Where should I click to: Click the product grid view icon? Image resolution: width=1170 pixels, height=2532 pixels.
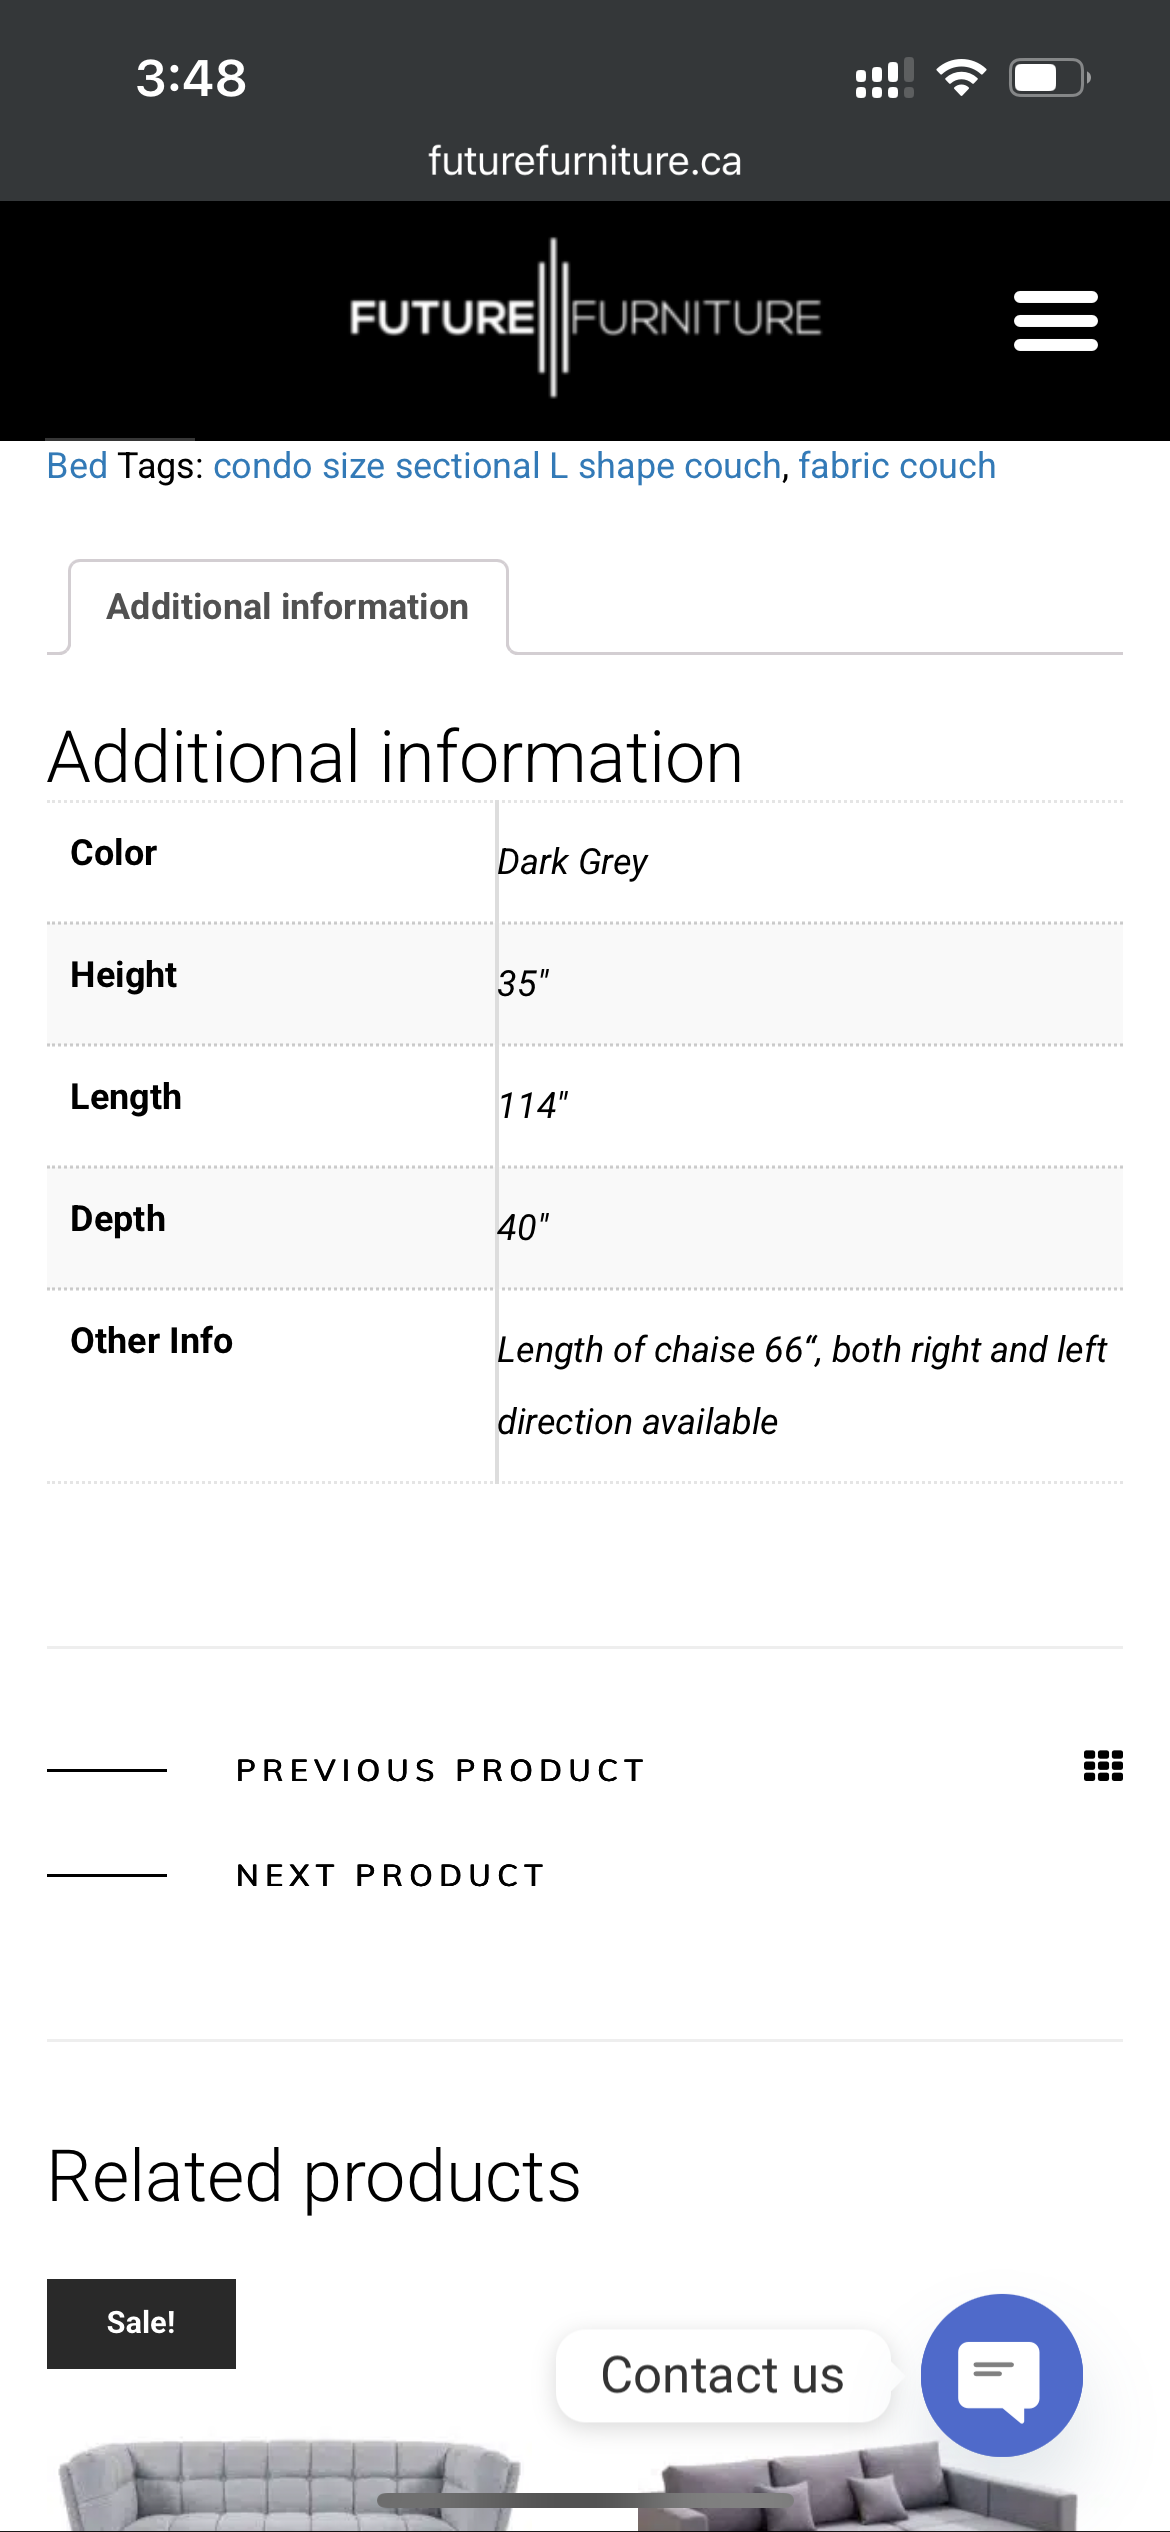[x=1103, y=1766]
